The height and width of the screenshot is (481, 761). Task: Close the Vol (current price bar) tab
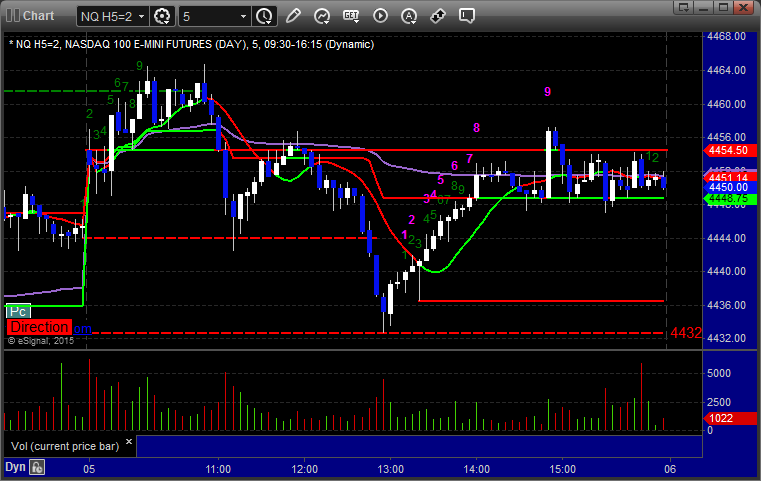point(129,442)
